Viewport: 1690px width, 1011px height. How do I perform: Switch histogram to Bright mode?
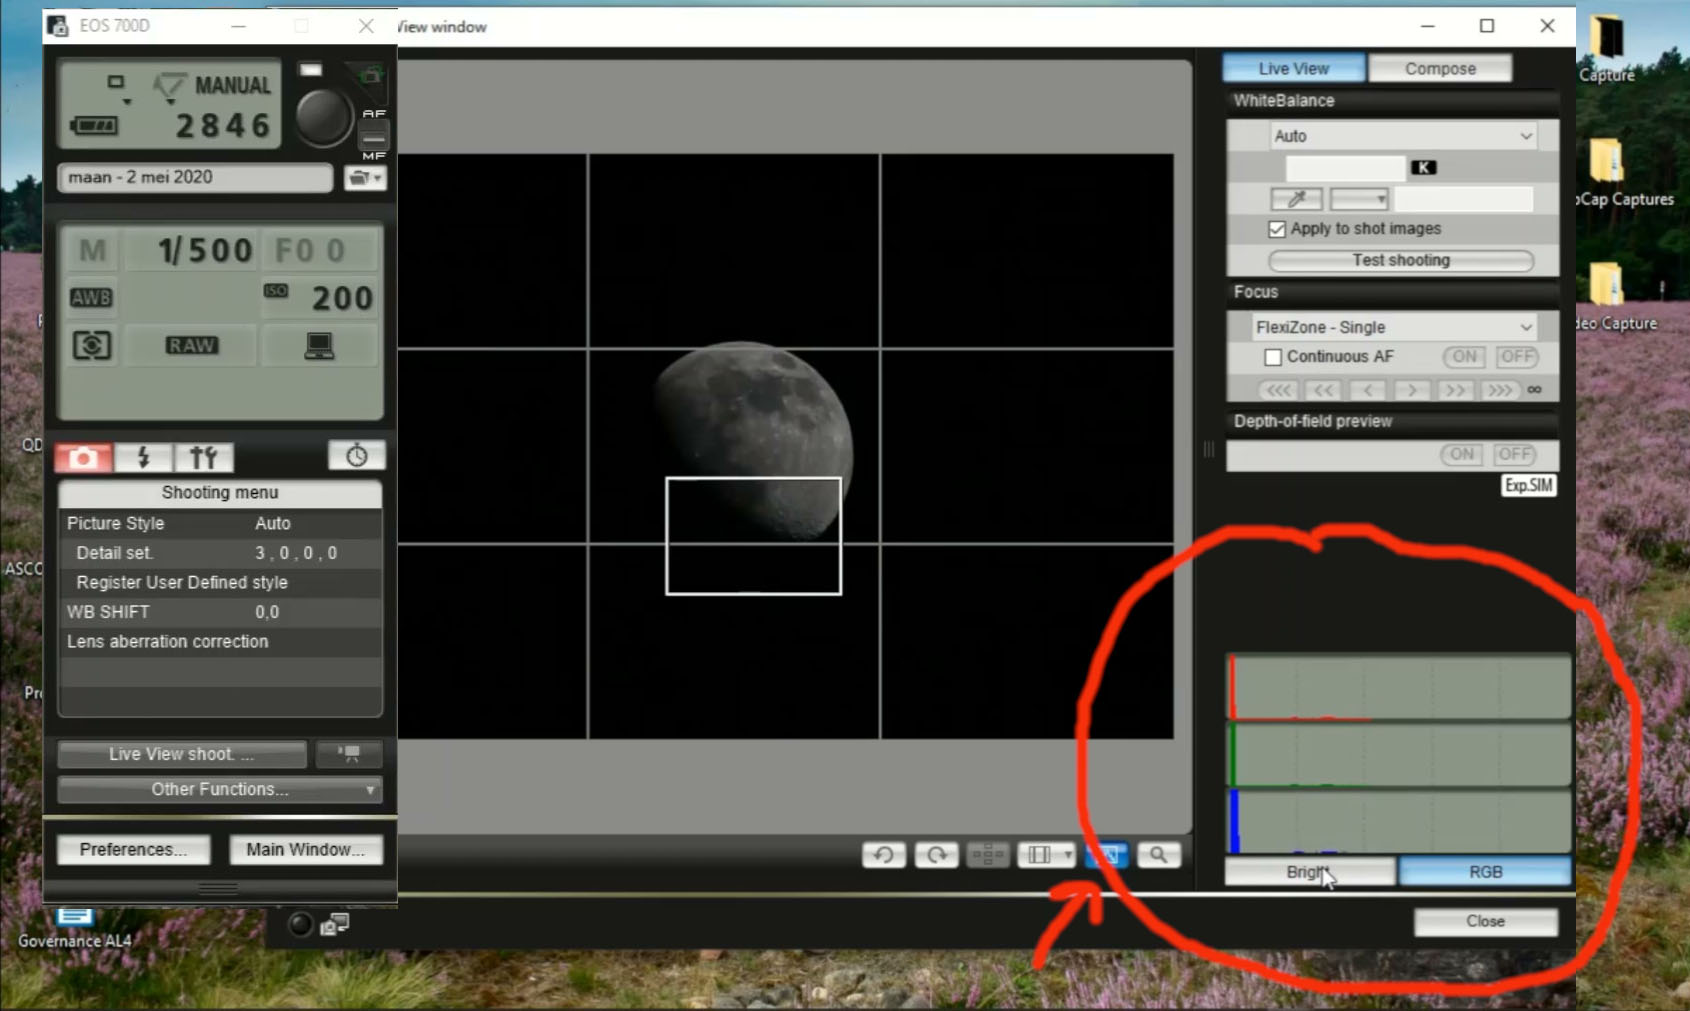point(1308,872)
